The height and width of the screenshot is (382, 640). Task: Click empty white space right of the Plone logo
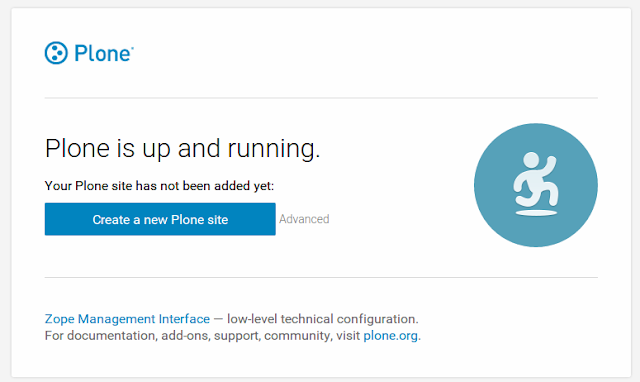327,53
